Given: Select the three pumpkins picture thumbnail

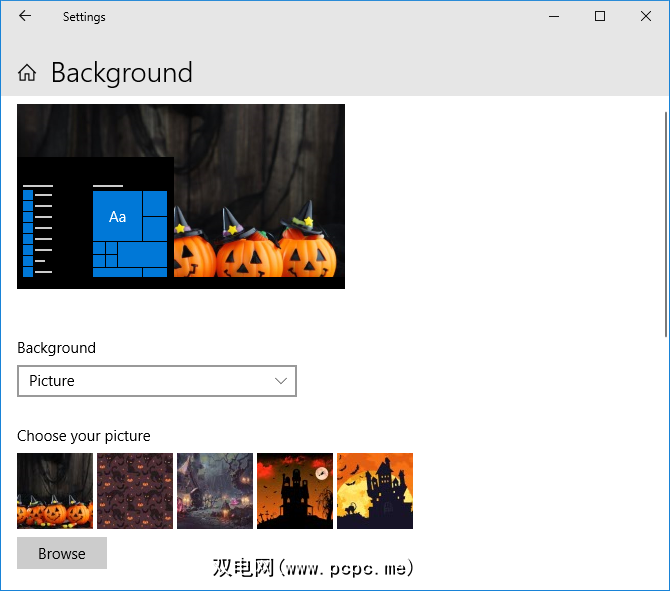Looking at the screenshot, I should (55, 491).
